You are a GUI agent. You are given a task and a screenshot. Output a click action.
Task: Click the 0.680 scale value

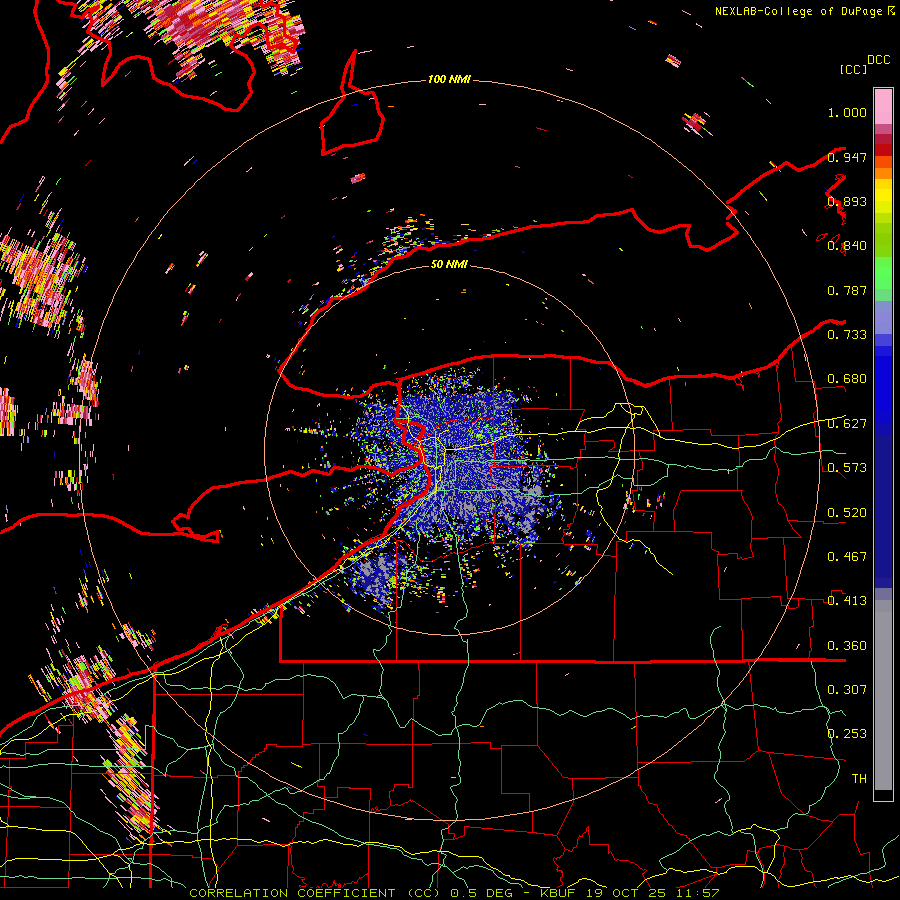(x=847, y=379)
